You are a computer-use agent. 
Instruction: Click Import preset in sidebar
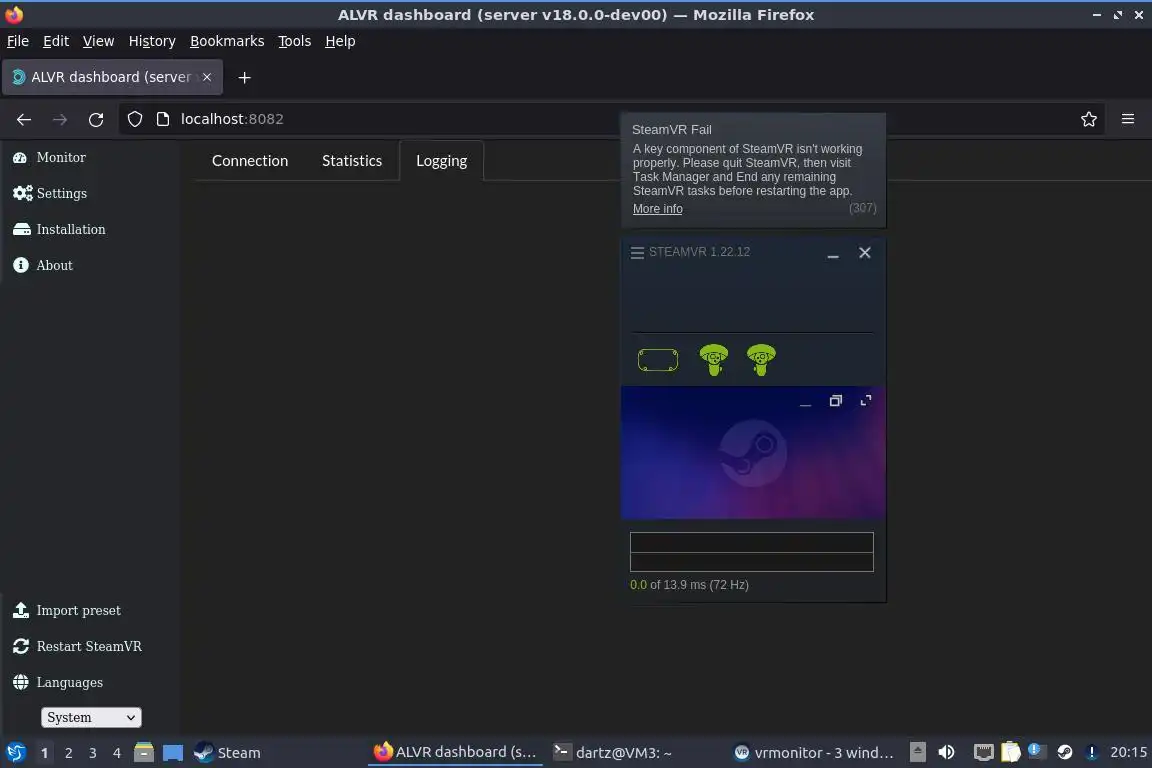(67, 610)
